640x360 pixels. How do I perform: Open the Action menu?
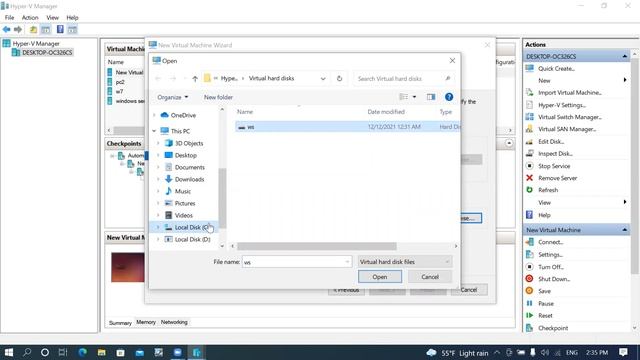pyautogui.click(x=30, y=18)
